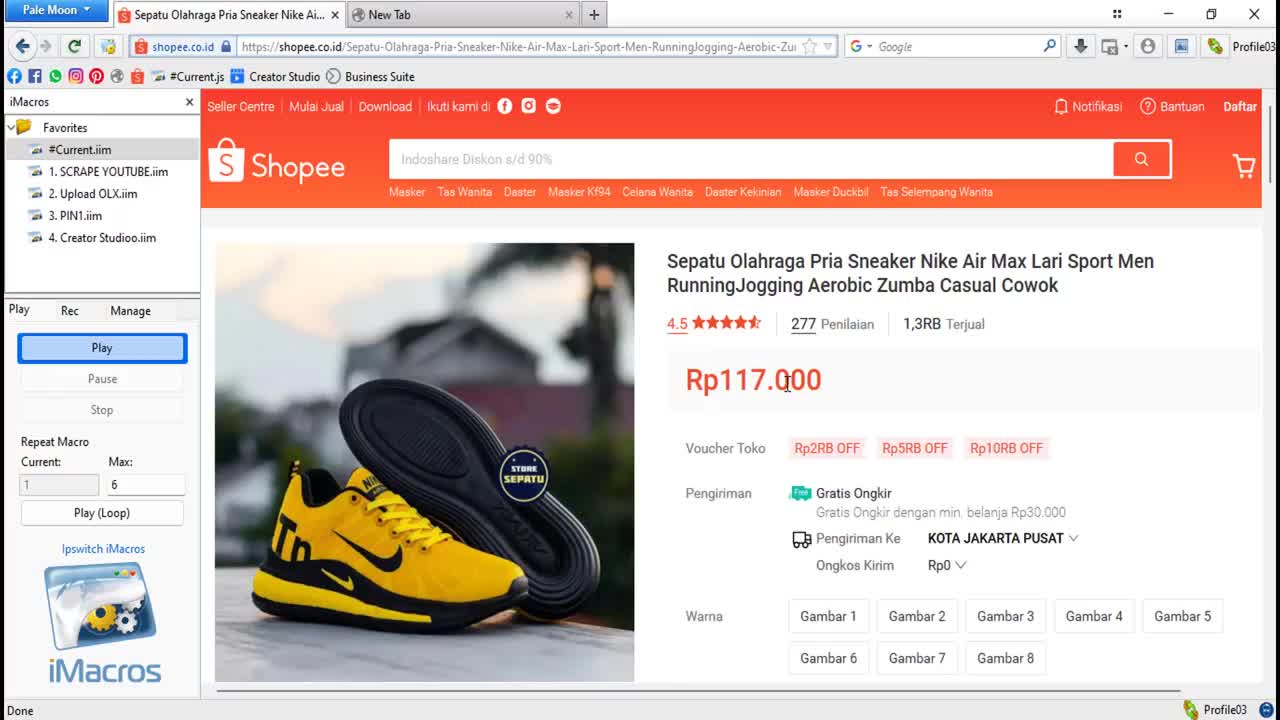Open the Seller Centre link
The height and width of the screenshot is (720, 1280).
tap(241, 106)
